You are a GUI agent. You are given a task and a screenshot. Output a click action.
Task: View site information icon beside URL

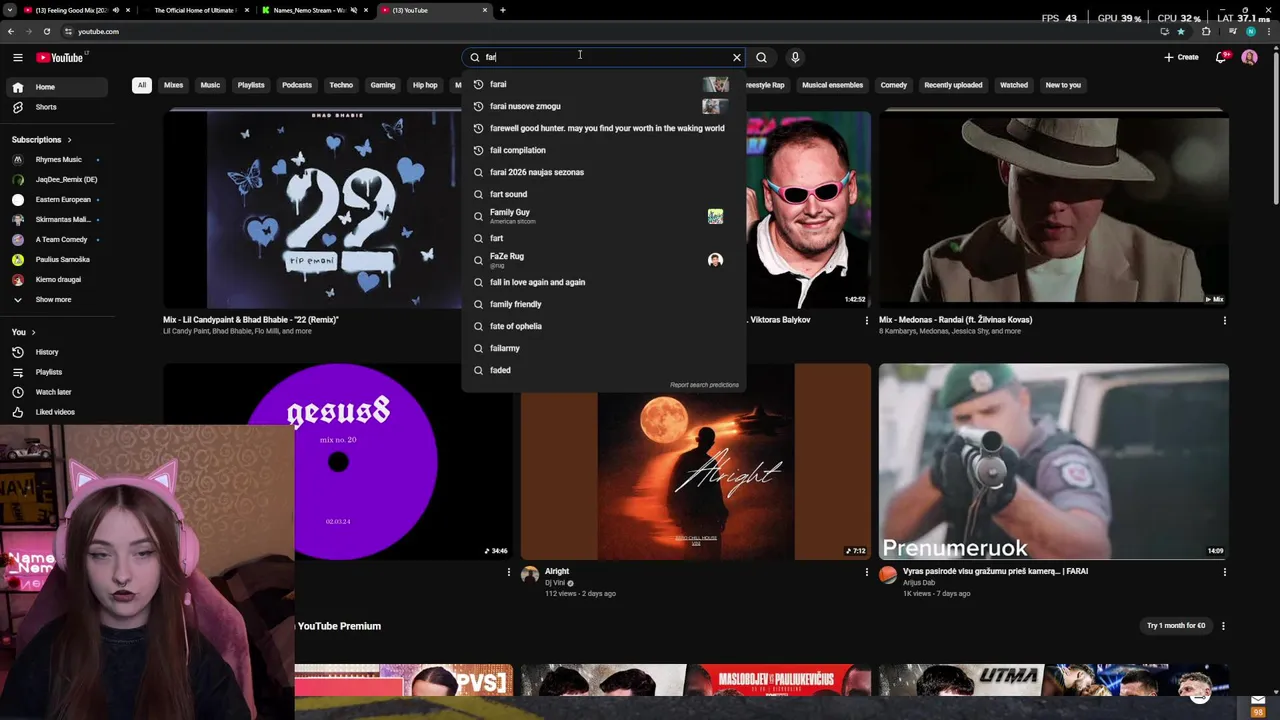coord(68,31)
